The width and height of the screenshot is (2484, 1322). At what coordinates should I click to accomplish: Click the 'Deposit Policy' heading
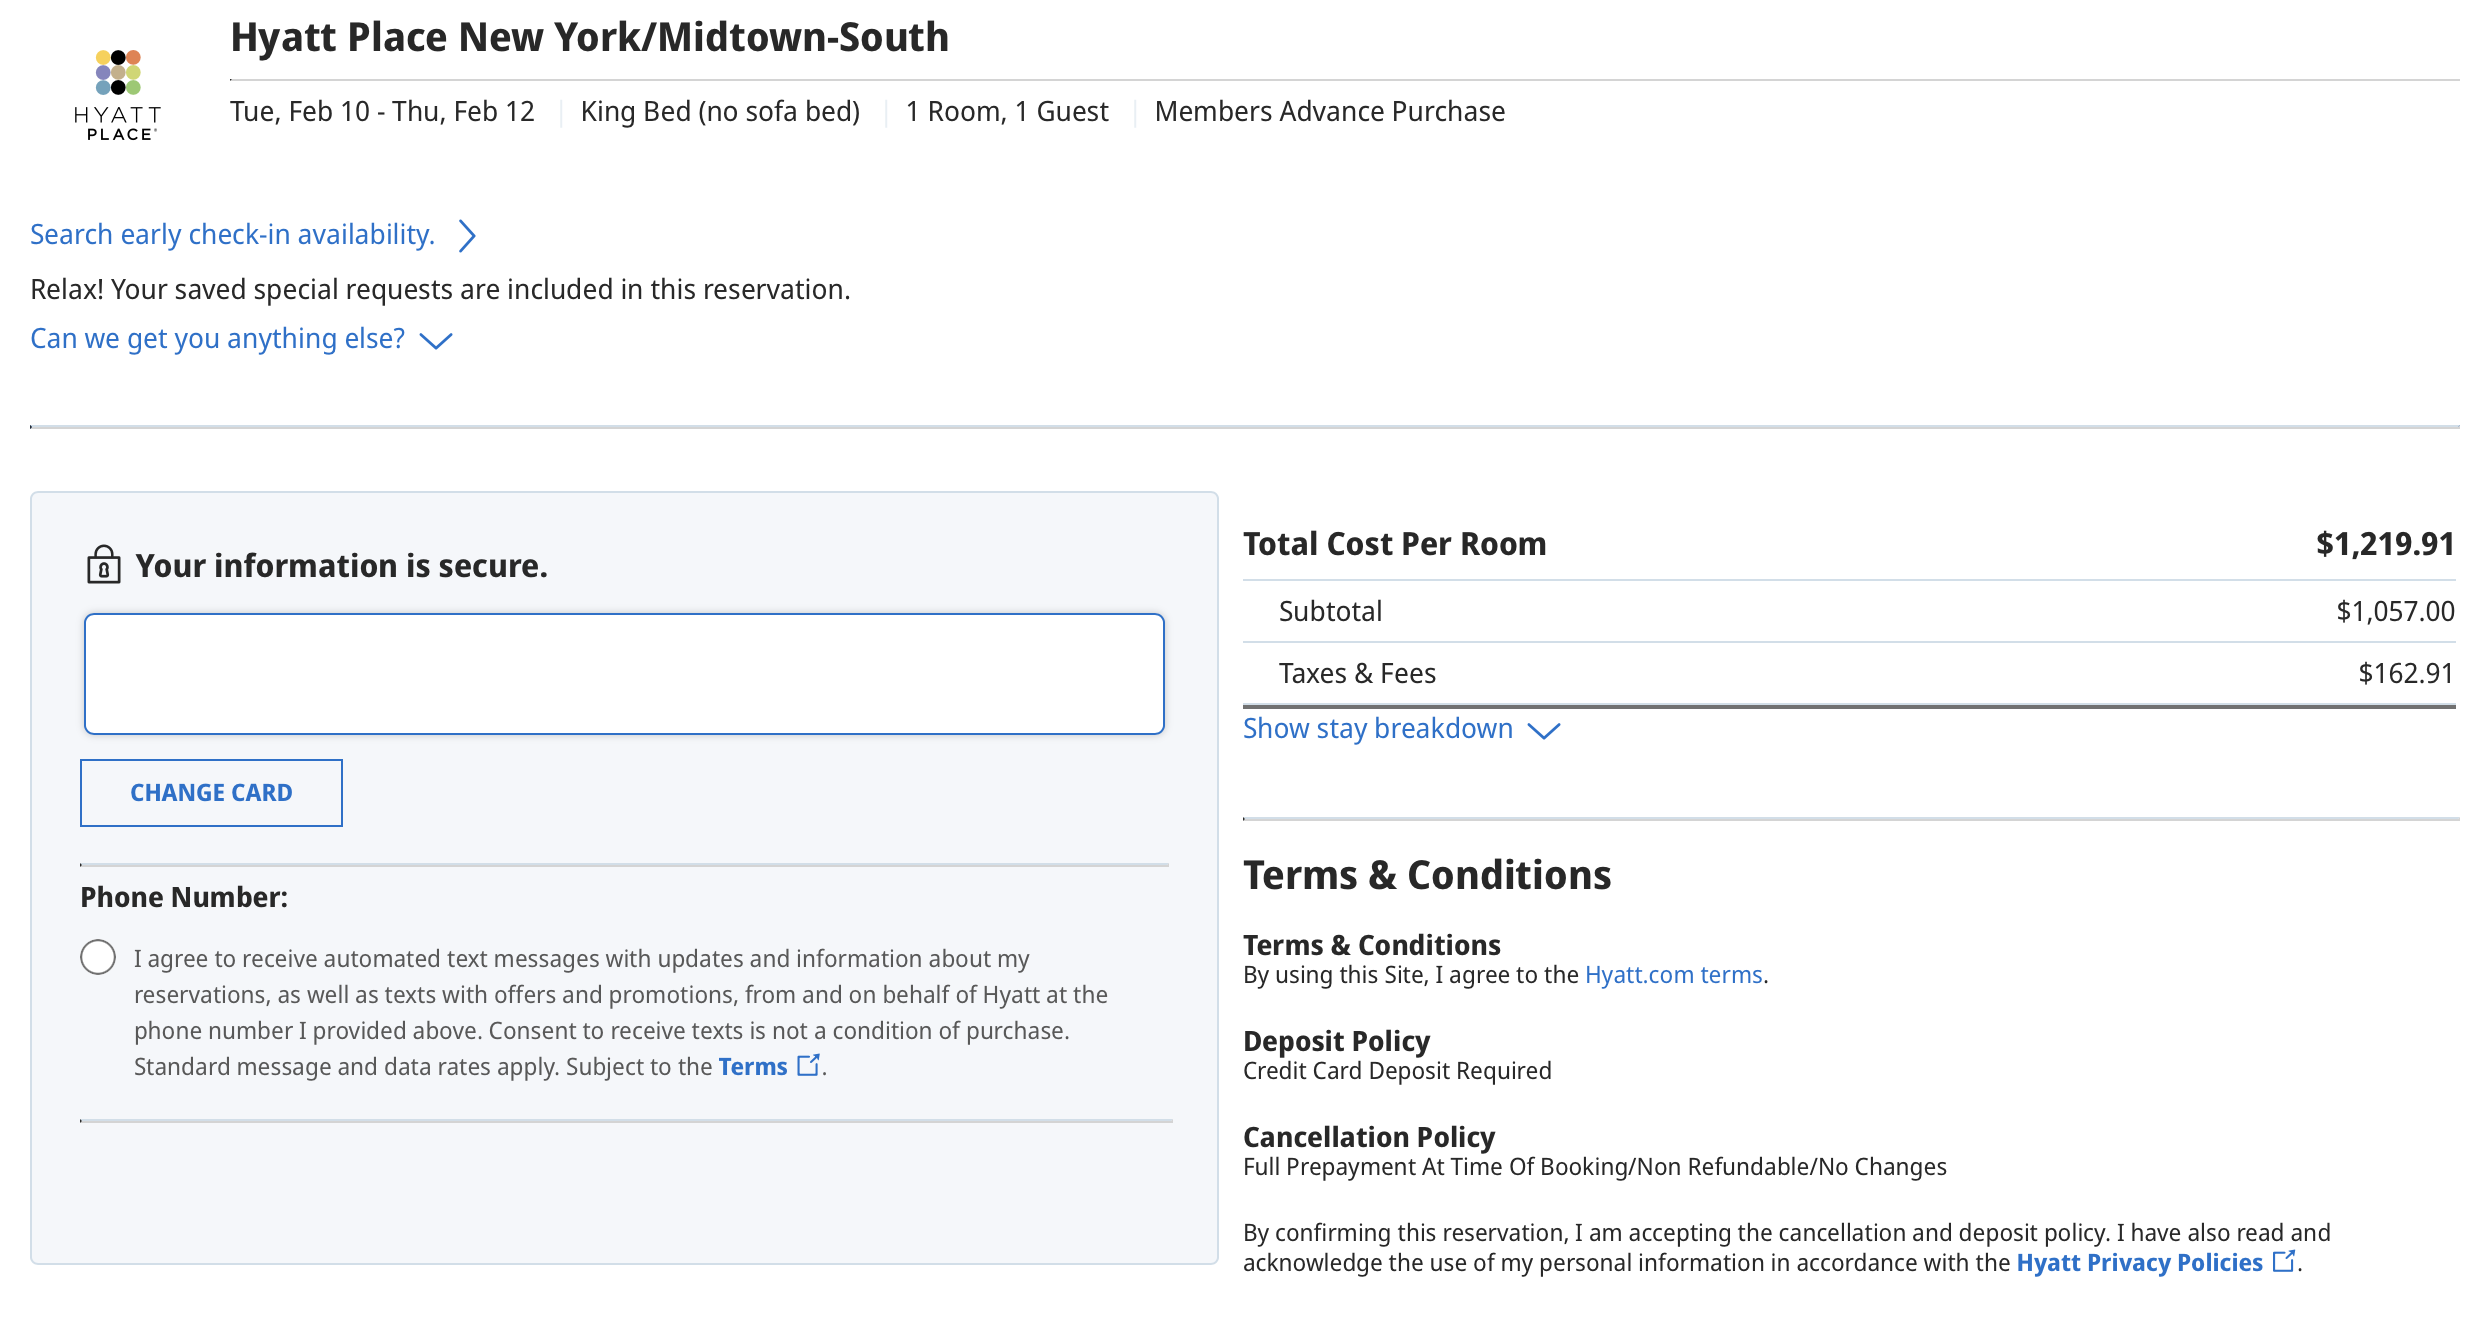tap(1336, 1041)
